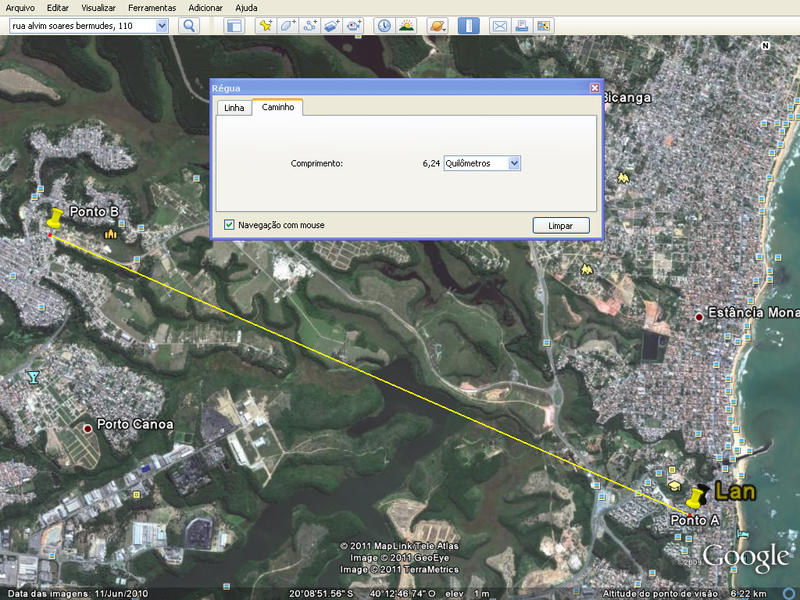
Task: Click the red ruler endpoint at Ponto B
Action: click(x=50, y=235)
